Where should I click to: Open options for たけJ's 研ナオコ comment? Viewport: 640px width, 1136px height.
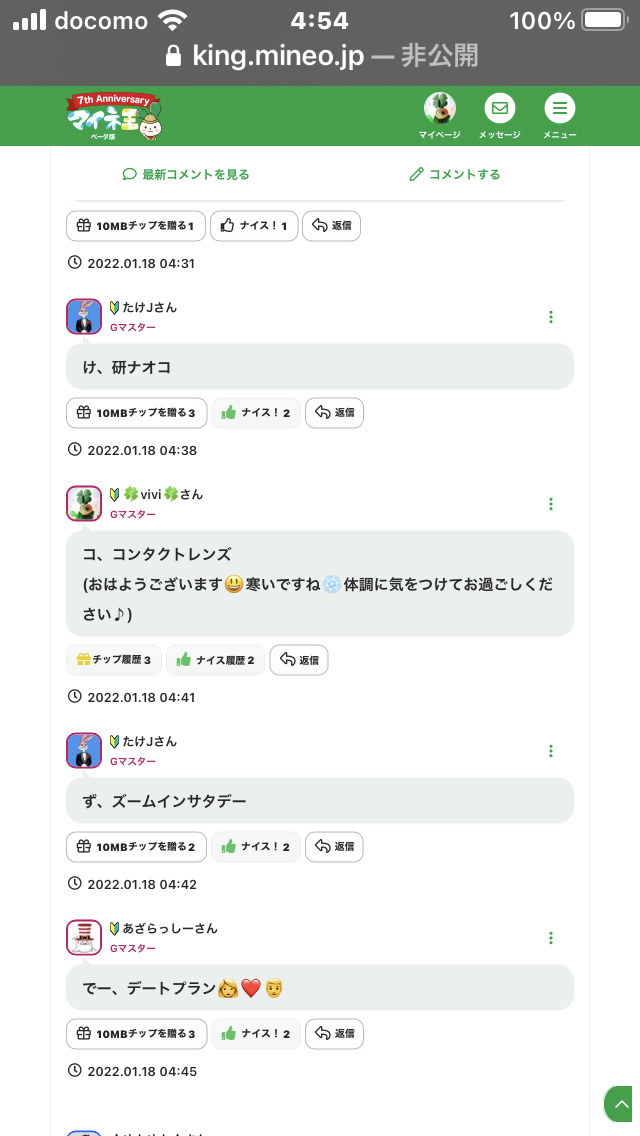coord(551,317)
